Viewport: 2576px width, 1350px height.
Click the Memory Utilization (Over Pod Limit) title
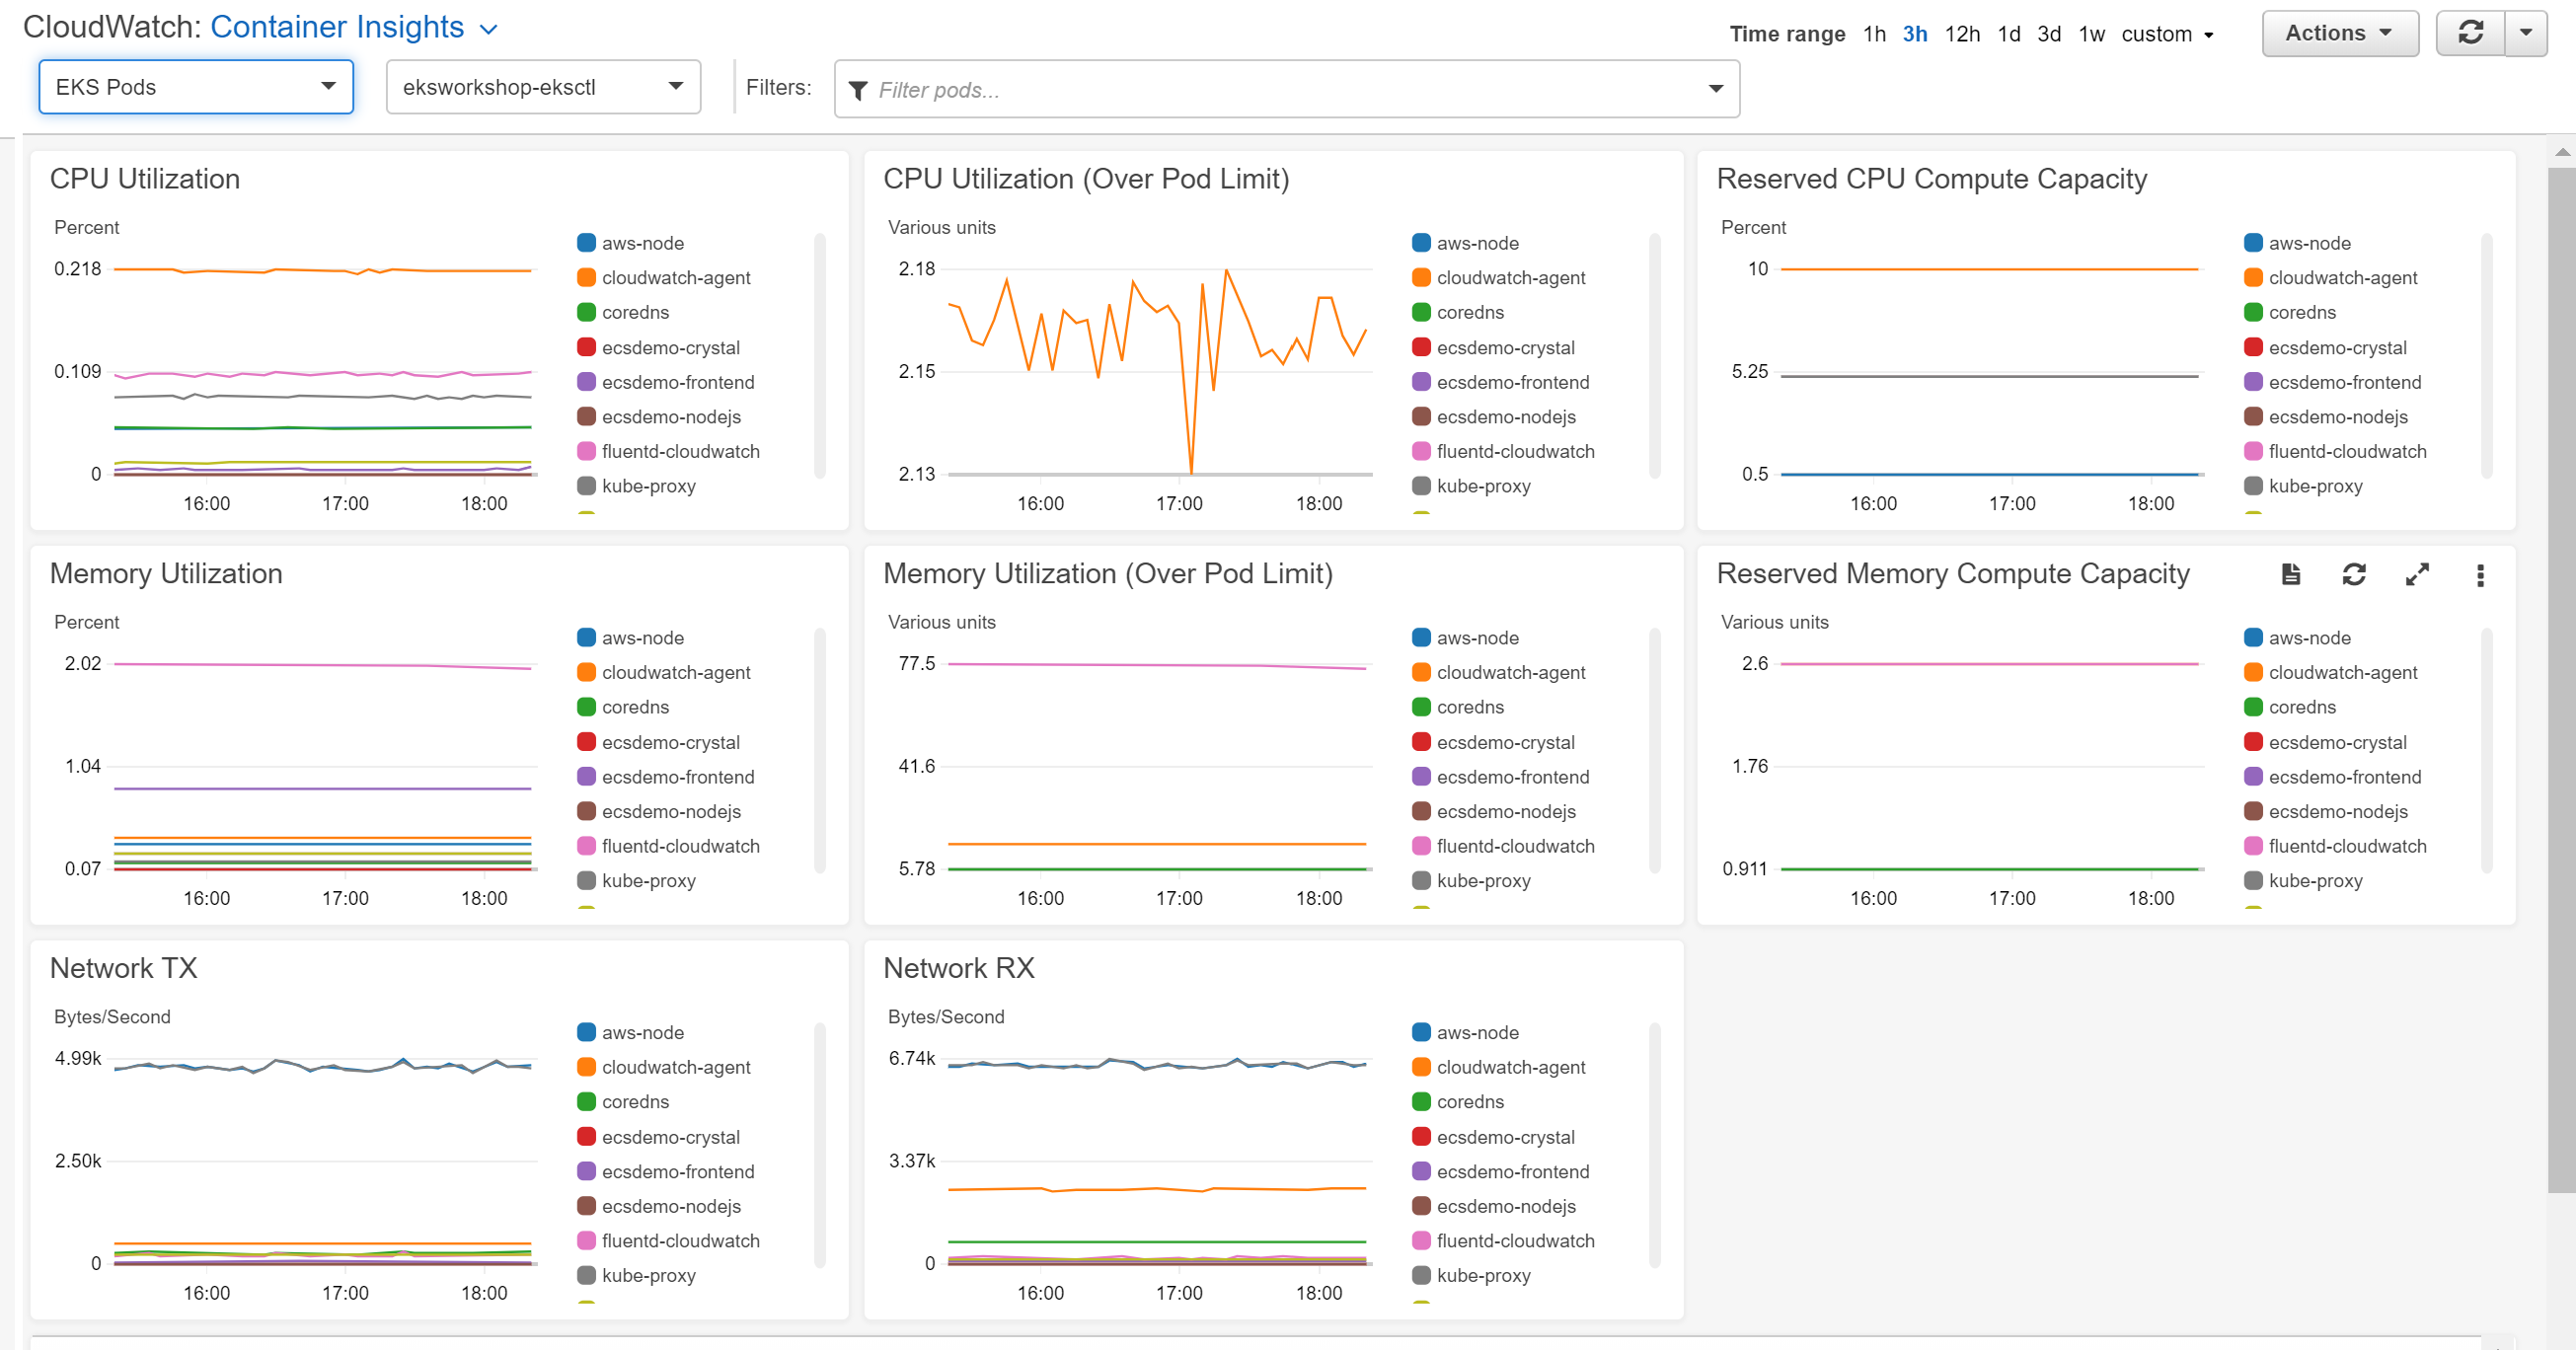click(x=1108, y=574)
